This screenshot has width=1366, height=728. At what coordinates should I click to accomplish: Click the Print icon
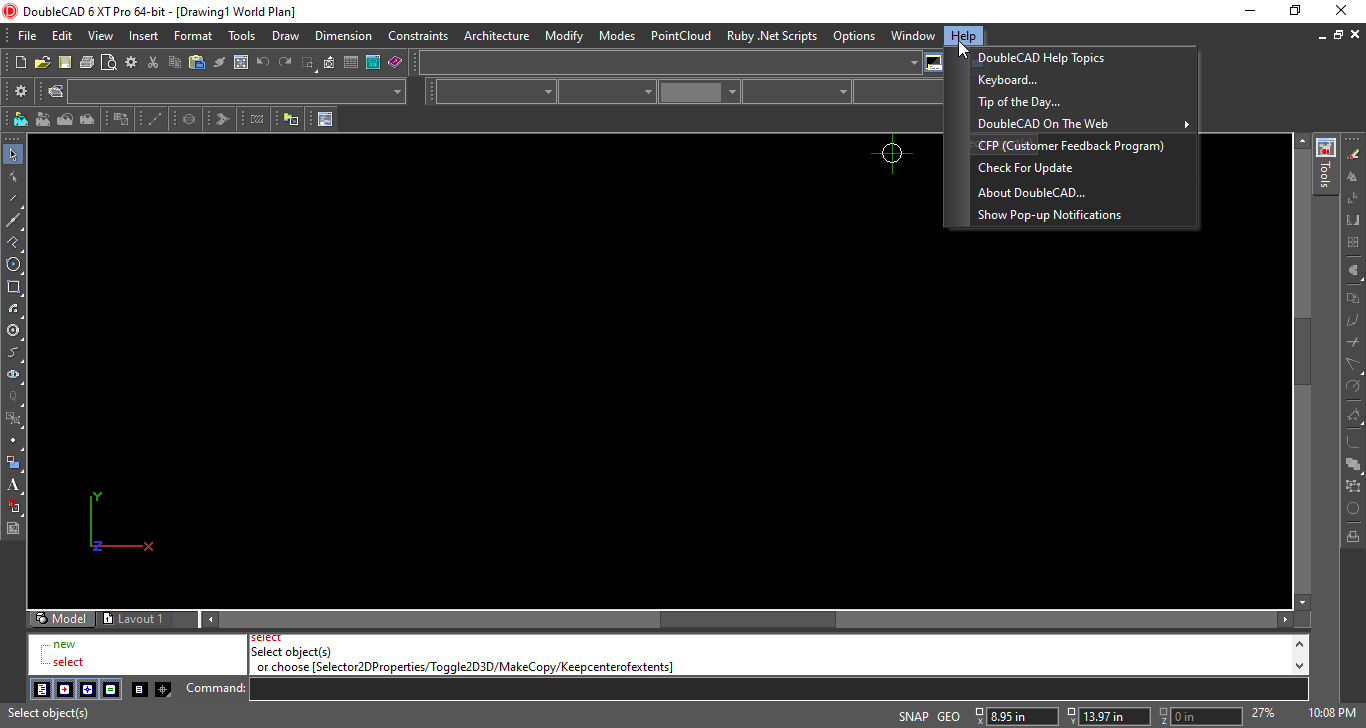[87, 62]
